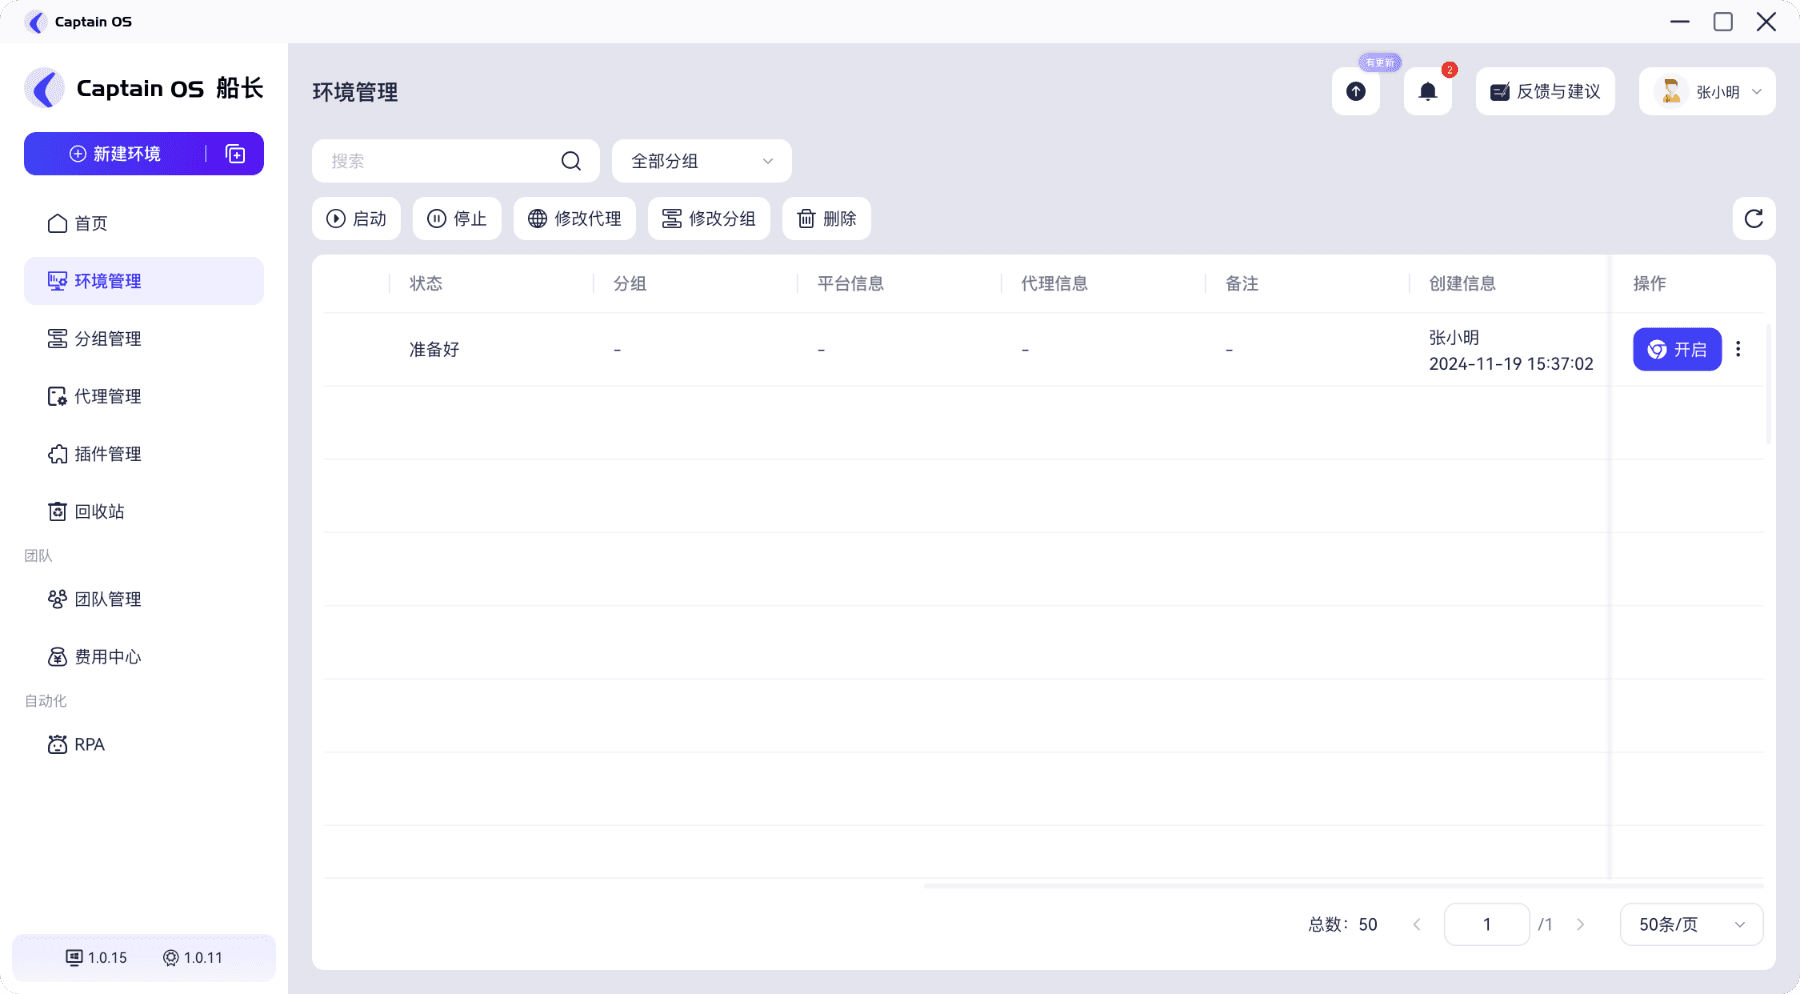Refresh the environment list
This screenshot has height=994, width=1800.
click(1753, 219)
